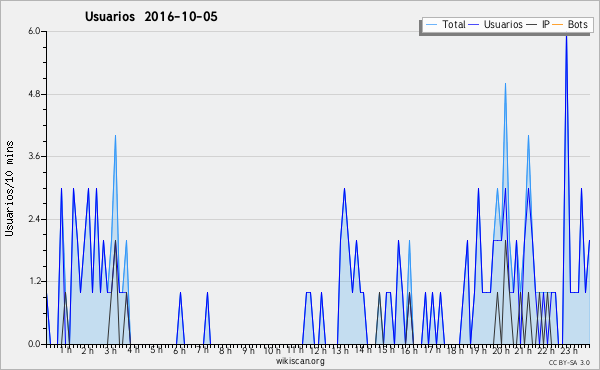
Task: Click the dark blue Usuarios legend line
Action: (x=474, y=25)
